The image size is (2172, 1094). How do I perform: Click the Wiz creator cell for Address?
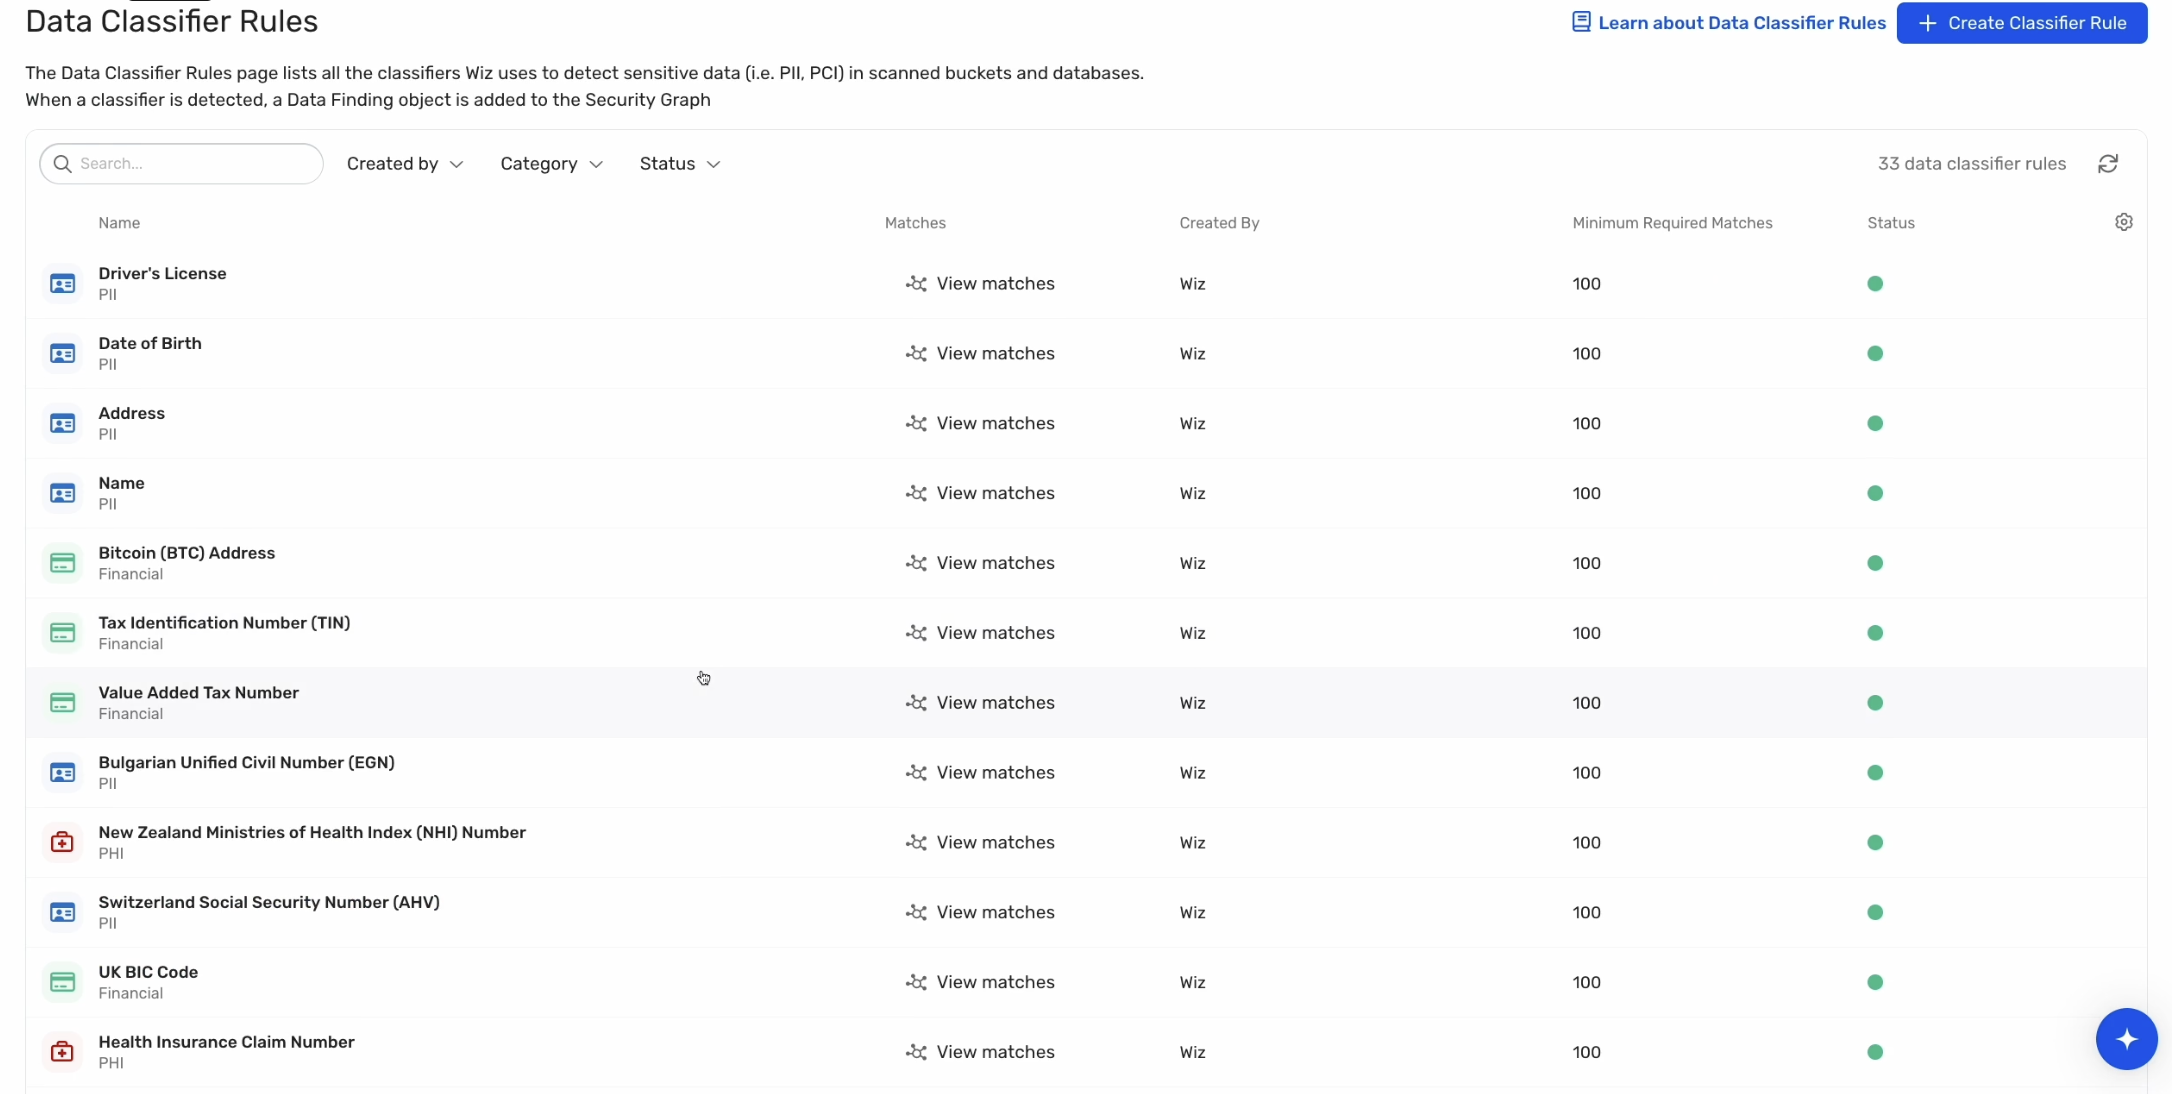(1192, 424)
